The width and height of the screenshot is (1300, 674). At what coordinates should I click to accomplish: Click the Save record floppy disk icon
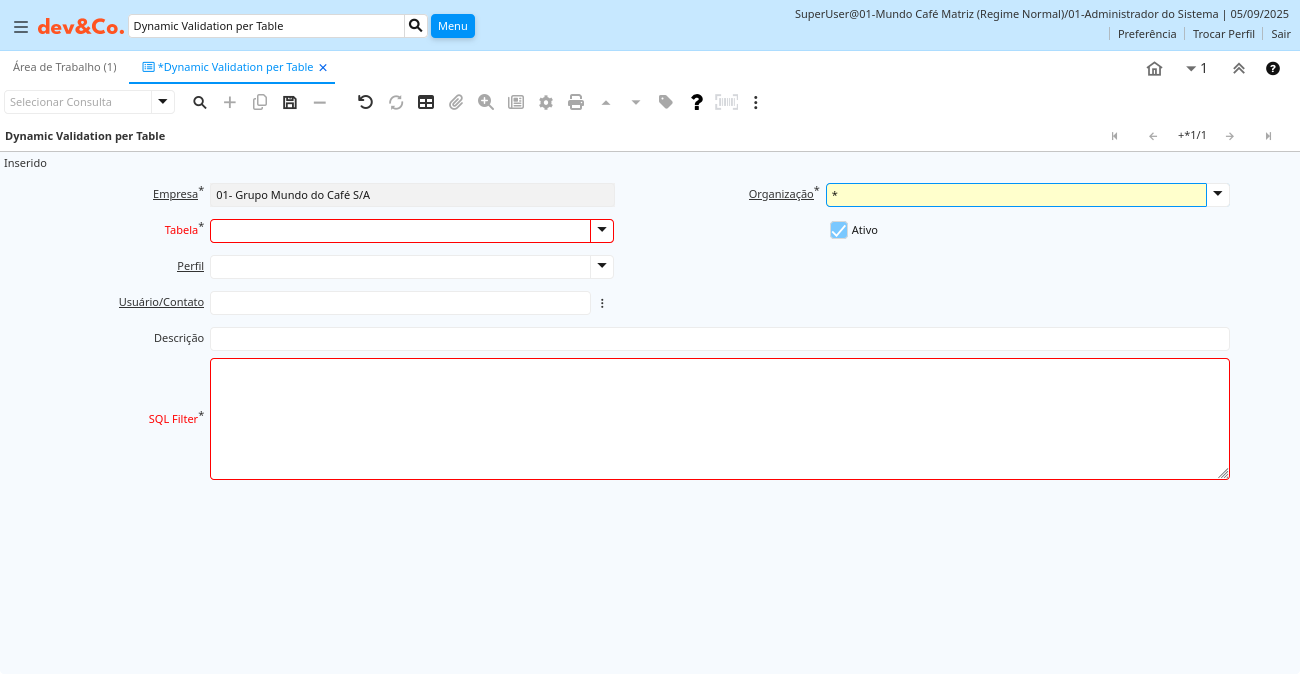290,102
